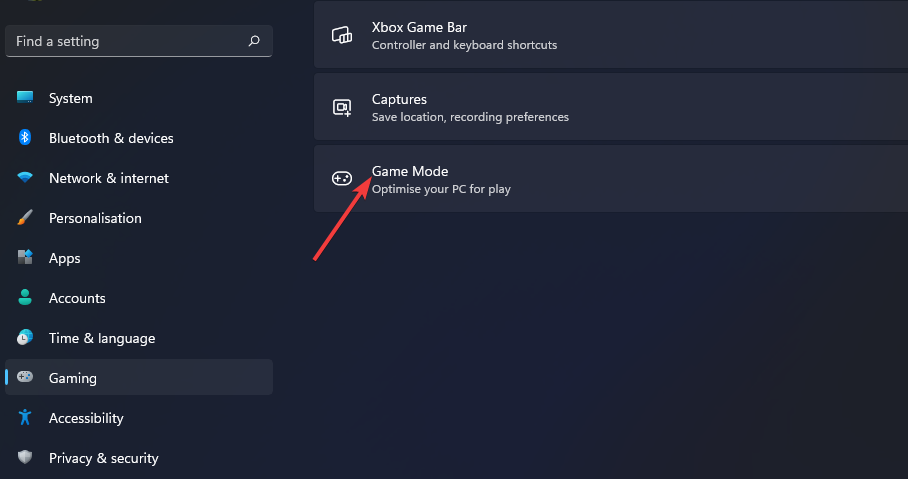Click the Accessibility figure icon

click(25, 418)
